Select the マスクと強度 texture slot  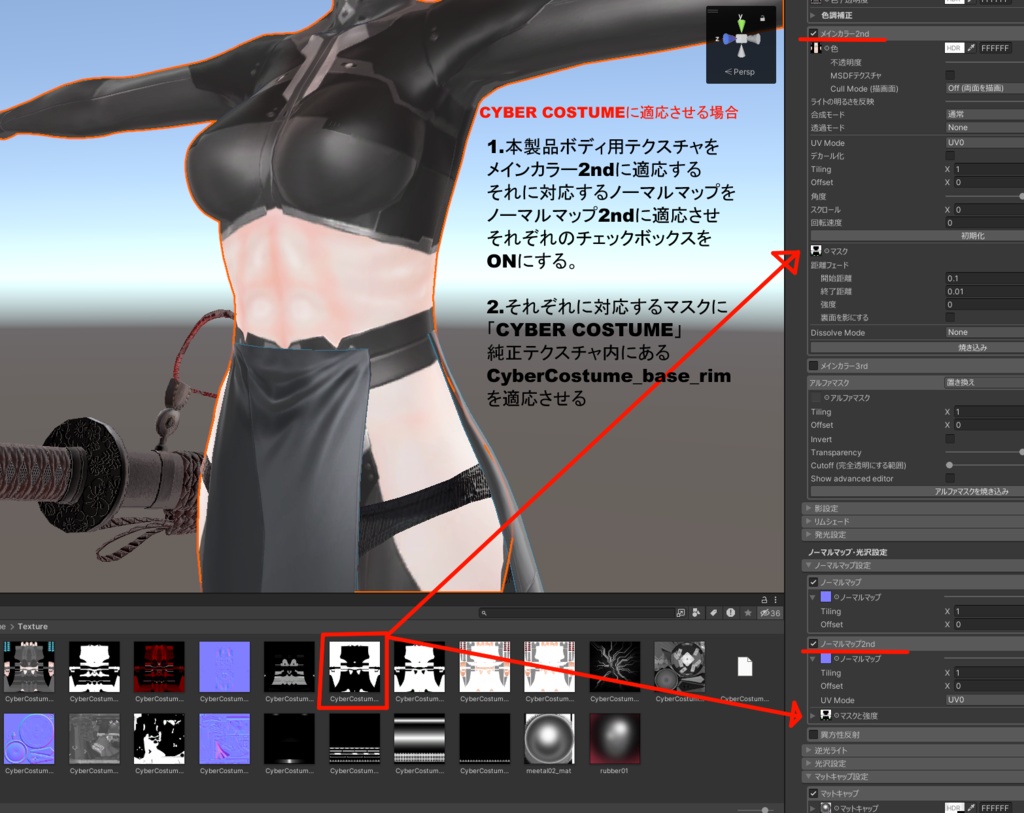coord(826,716)
